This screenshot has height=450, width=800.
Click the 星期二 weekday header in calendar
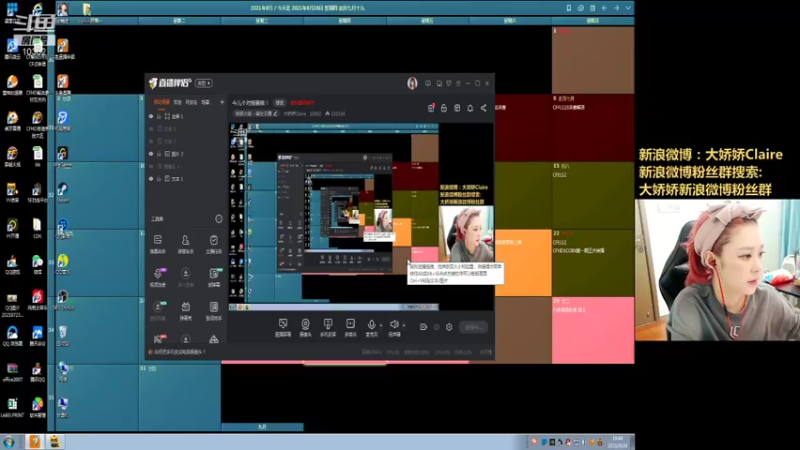[179, 20]
